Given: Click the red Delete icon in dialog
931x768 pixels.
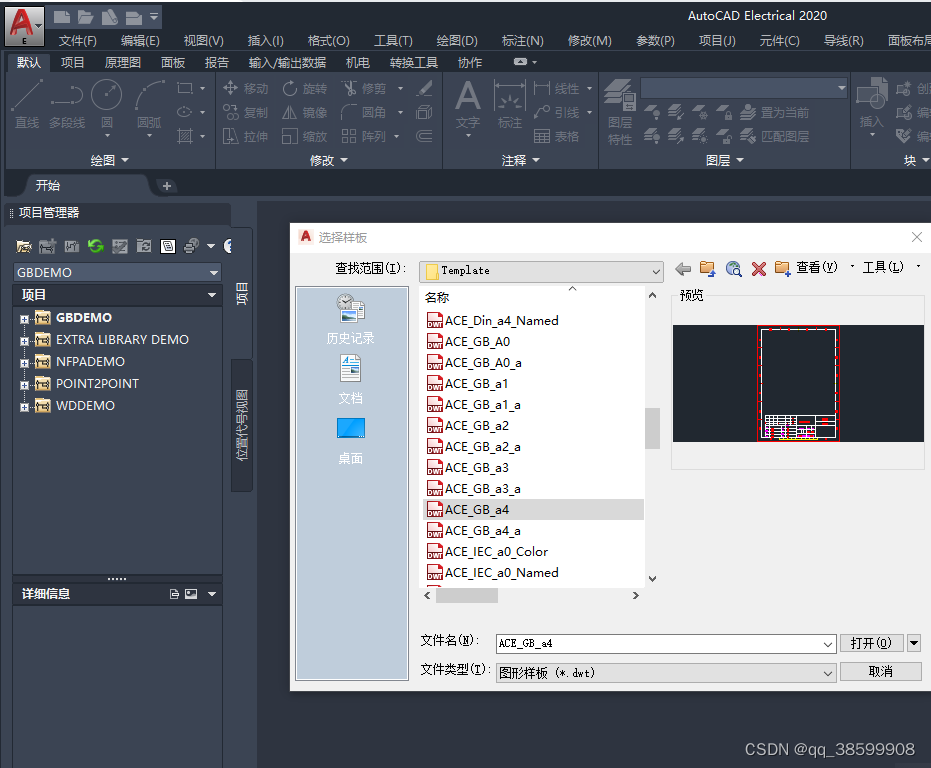Looking at the screenshot, I should (758, 269).
